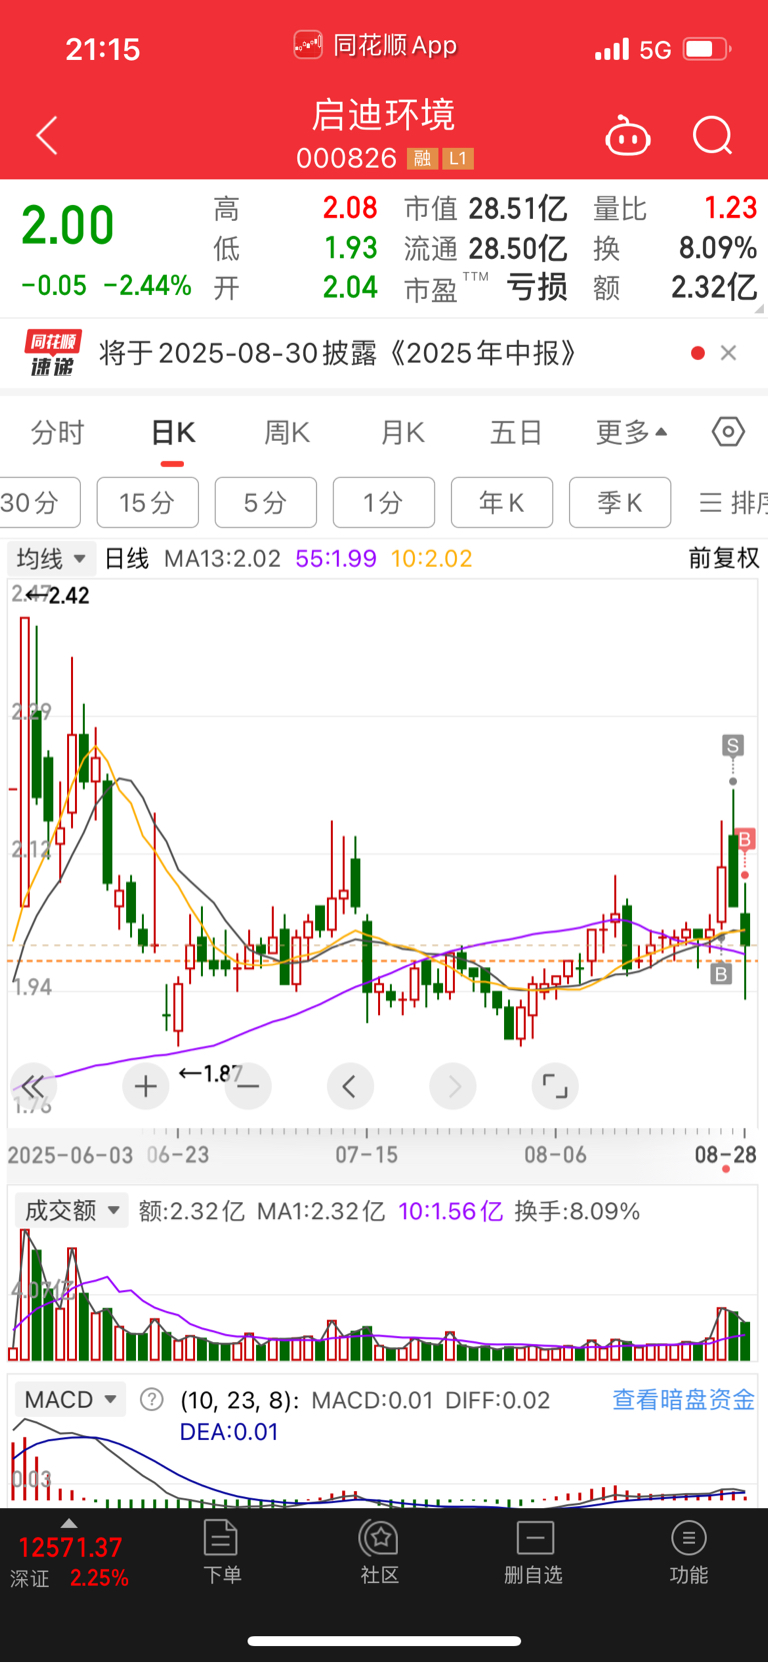768x1663 pixels.
Task: Jump to earliest data with double-left arrow
Action: pos(33,1086)
